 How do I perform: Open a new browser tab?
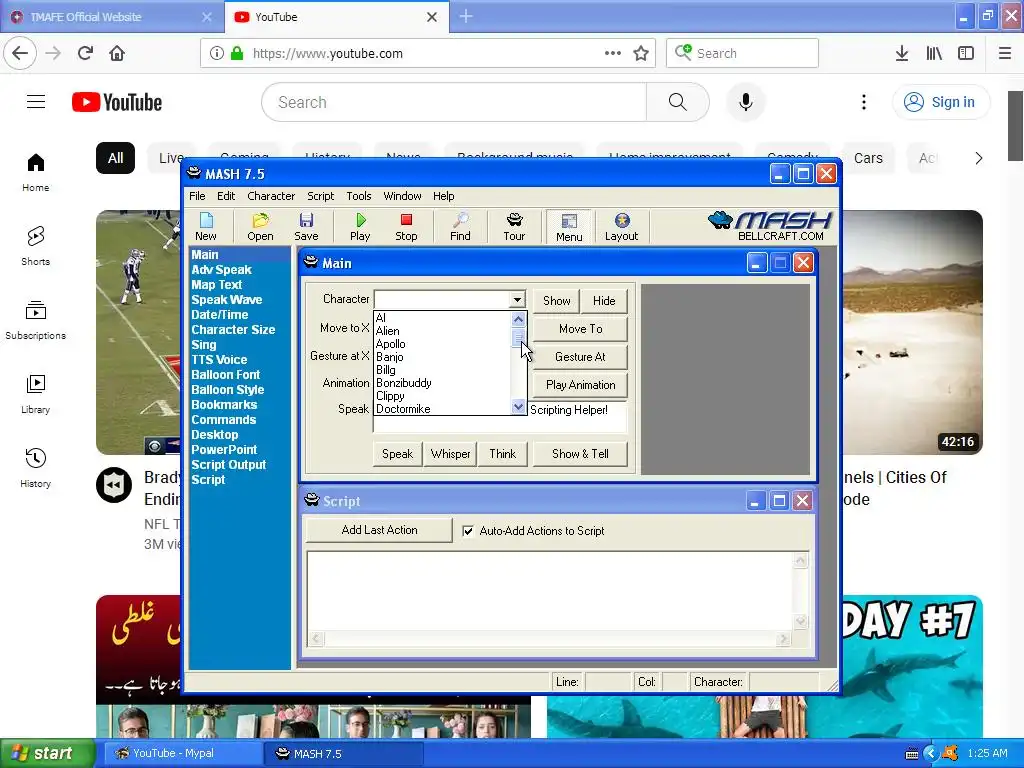click(466, 16)
